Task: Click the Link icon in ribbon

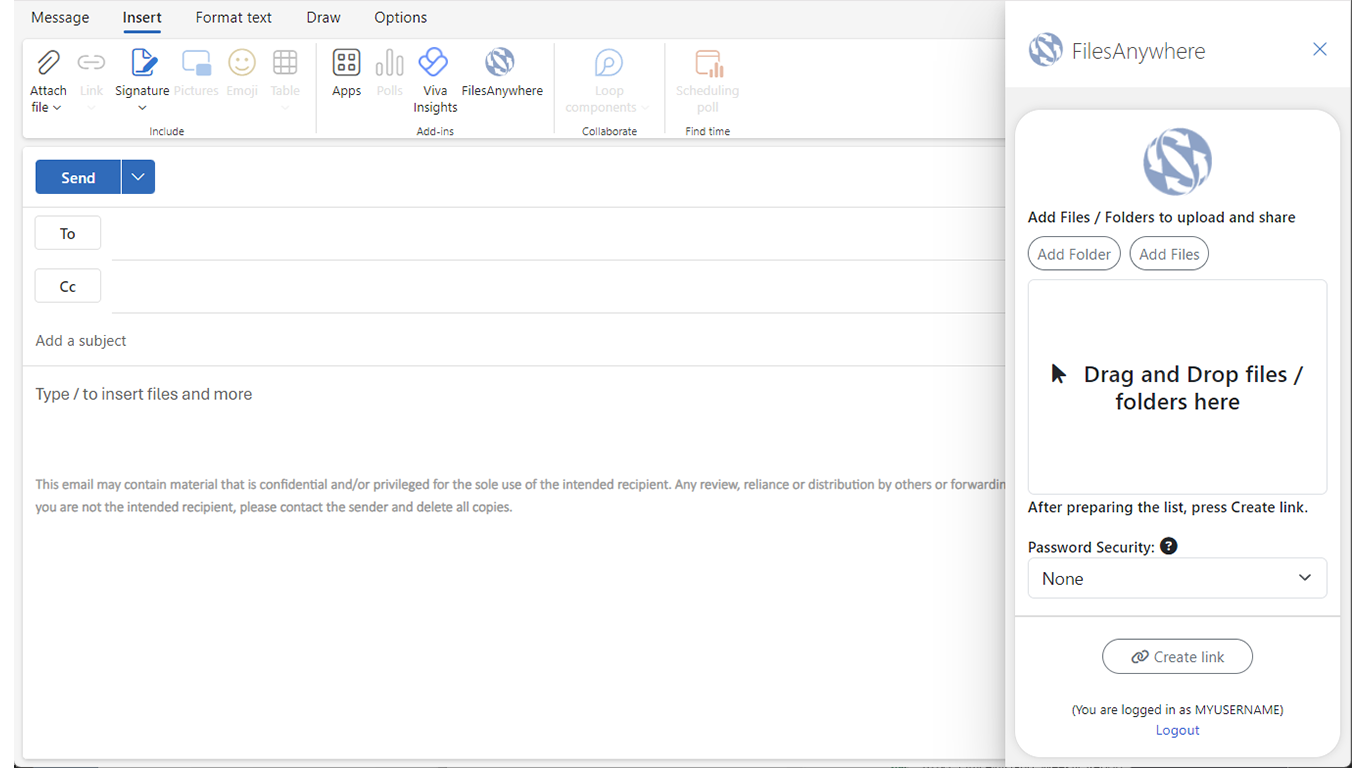Action: (91, 63)
